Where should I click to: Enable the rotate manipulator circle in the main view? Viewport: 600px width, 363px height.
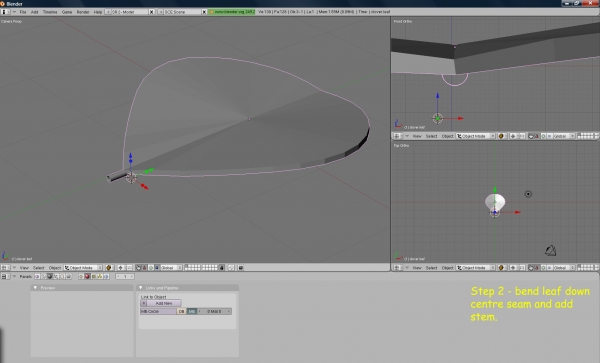[x=150, y=268]
